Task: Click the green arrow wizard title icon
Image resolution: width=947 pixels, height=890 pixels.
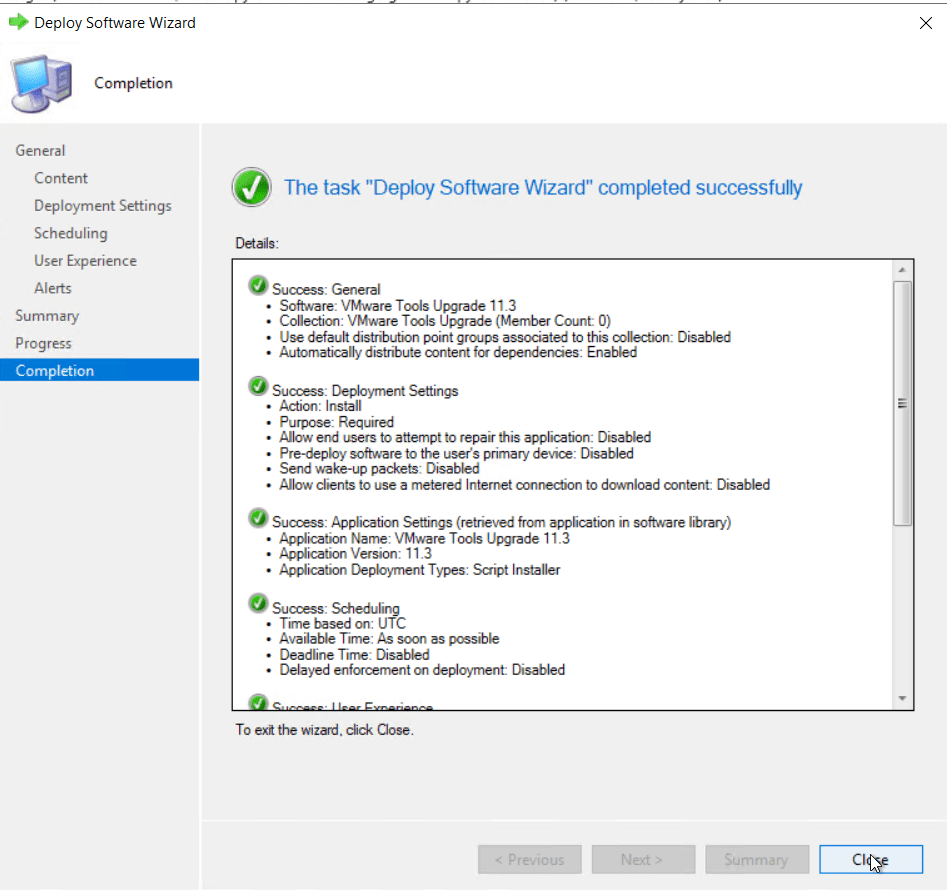Action: 18,22
